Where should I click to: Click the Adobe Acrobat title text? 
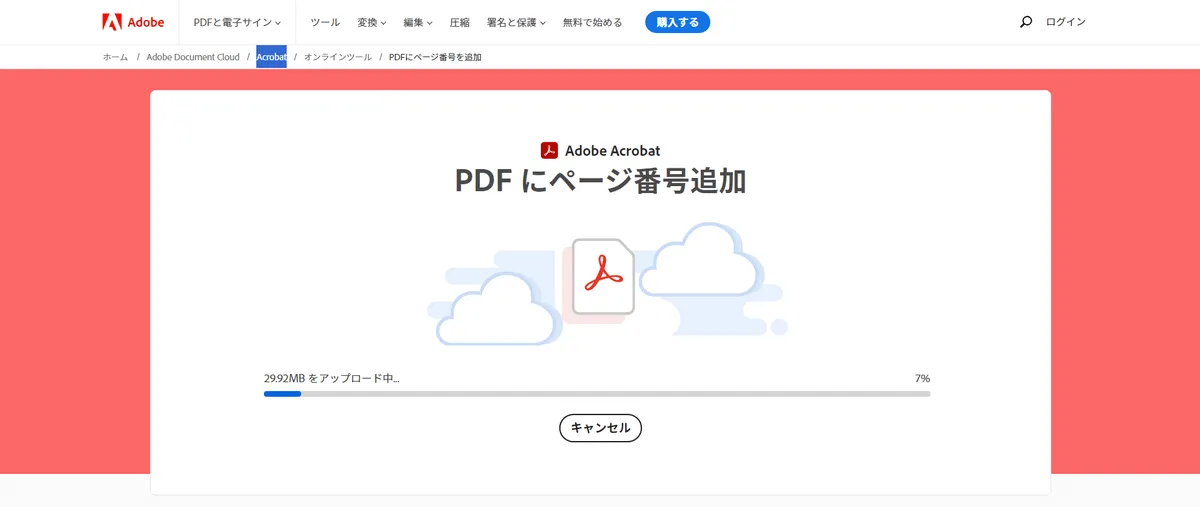pyautogui.click(x=612, y=151)
